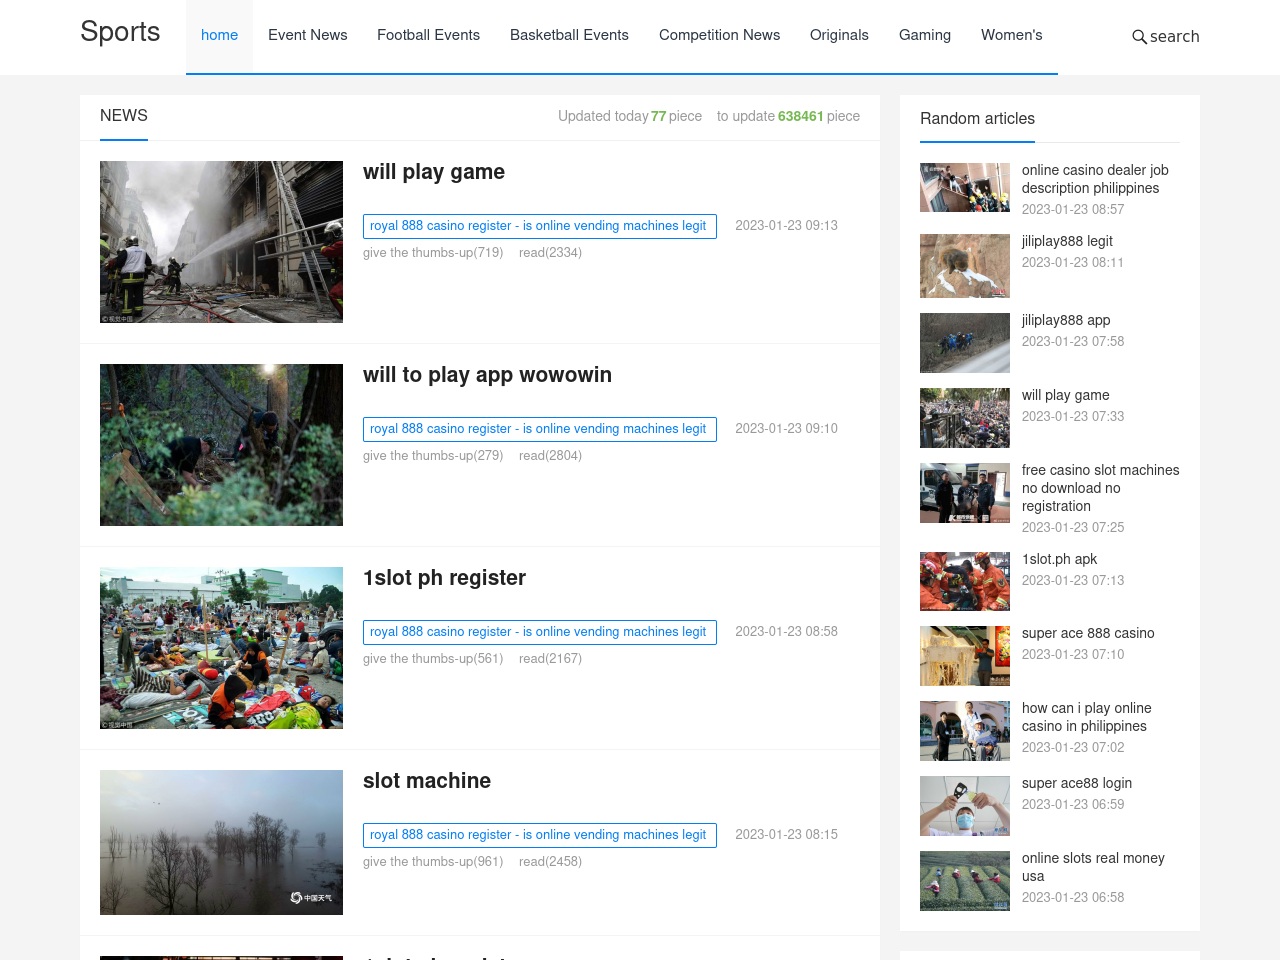Open firefighters street thumbnail
This screenshot has width=1280, height=960.
[221, 242]
